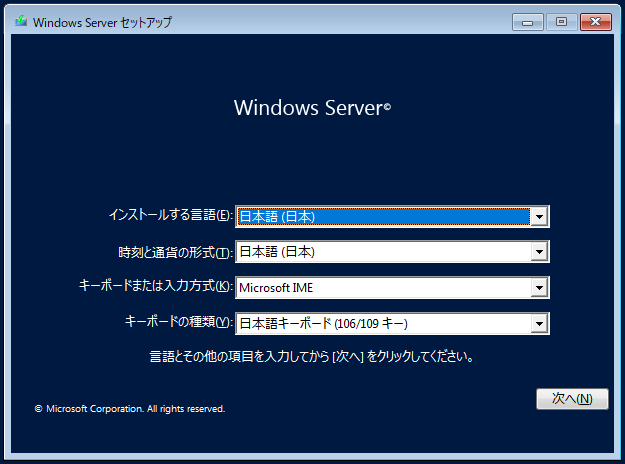Click the Windows Server heading text
Image resolution: width=625 pixels, height=464 pixels.
[x=312, y=108]
